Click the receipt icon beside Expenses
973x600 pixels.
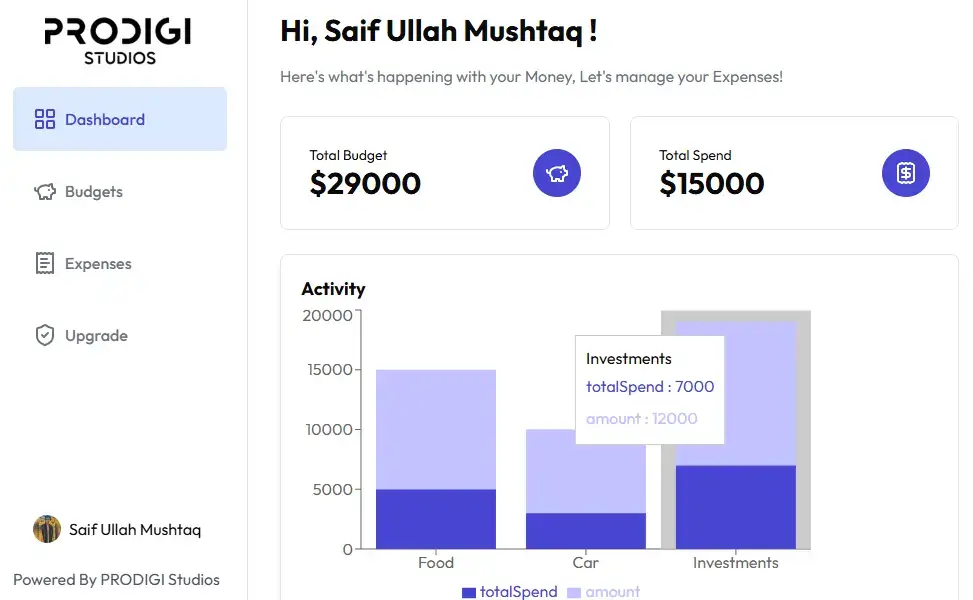pyautogui.click(x=45, y=263)
